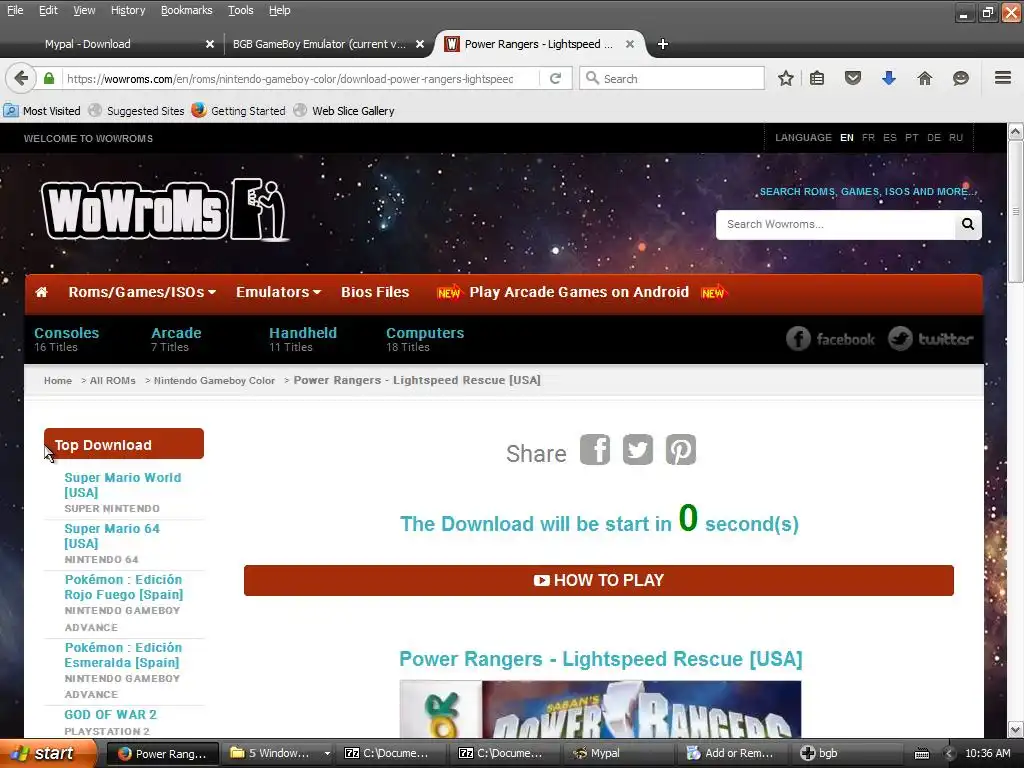Screen dimensions: 1024x768
Task: Open the Consoles 16 Titles category
Action: click(67, 339)
